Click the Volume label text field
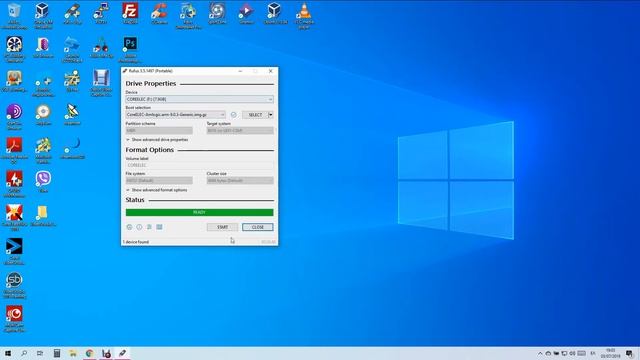 point(200,165)
